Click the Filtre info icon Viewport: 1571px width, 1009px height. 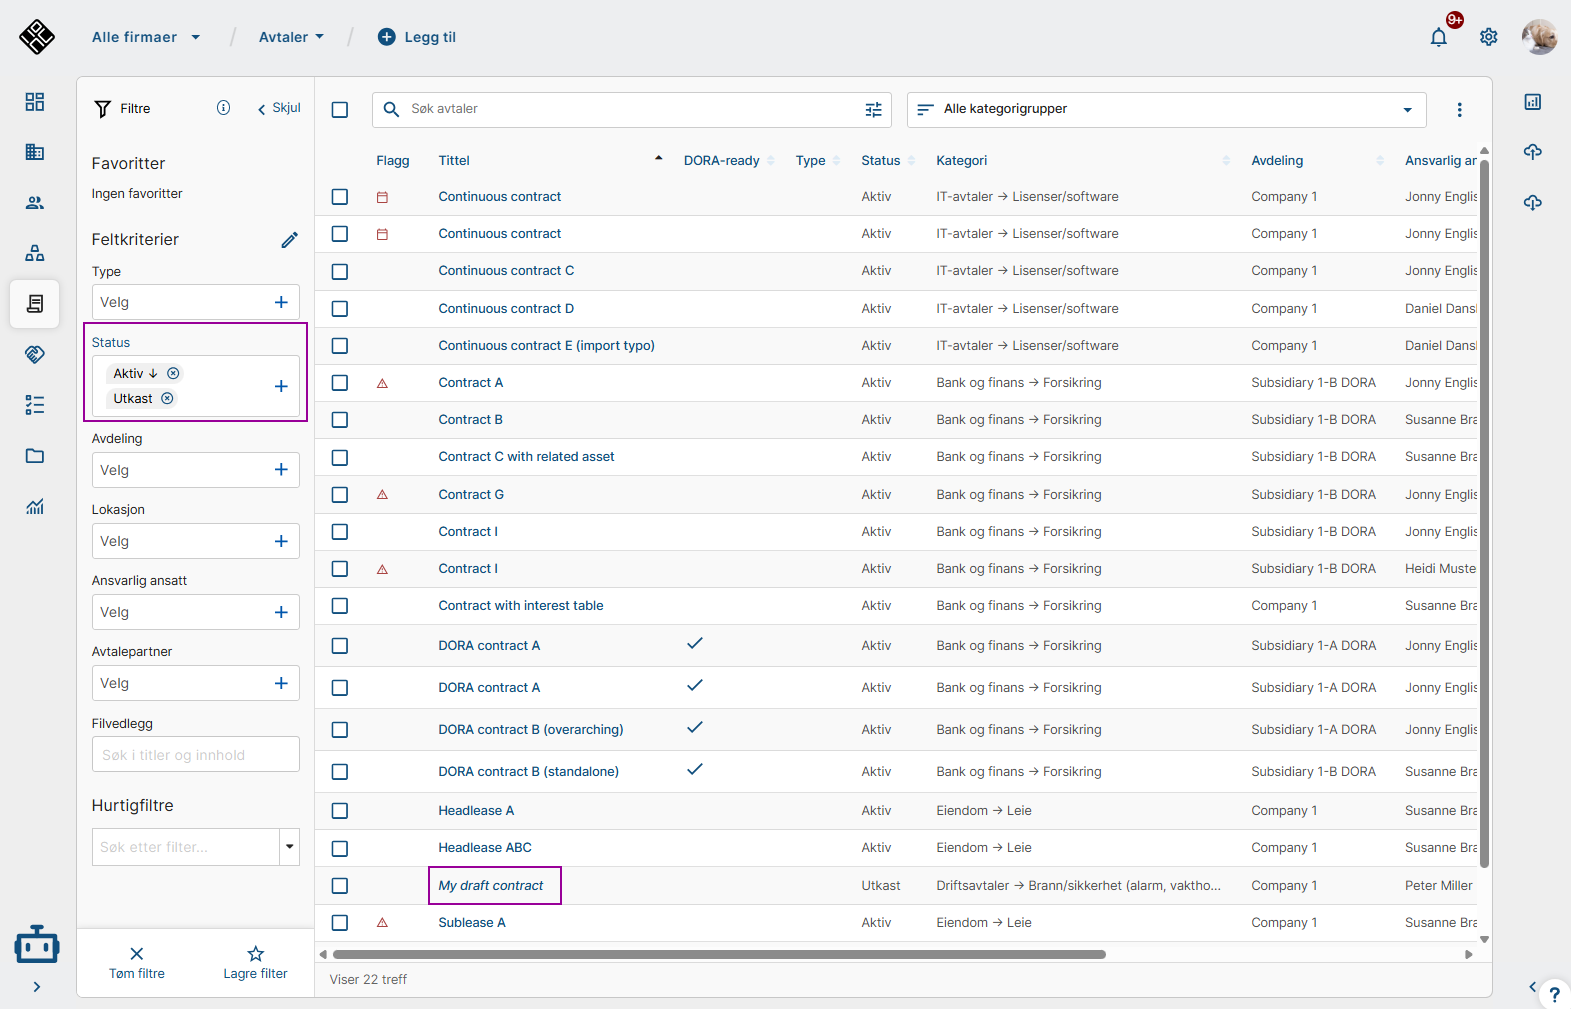pos(223,108)
